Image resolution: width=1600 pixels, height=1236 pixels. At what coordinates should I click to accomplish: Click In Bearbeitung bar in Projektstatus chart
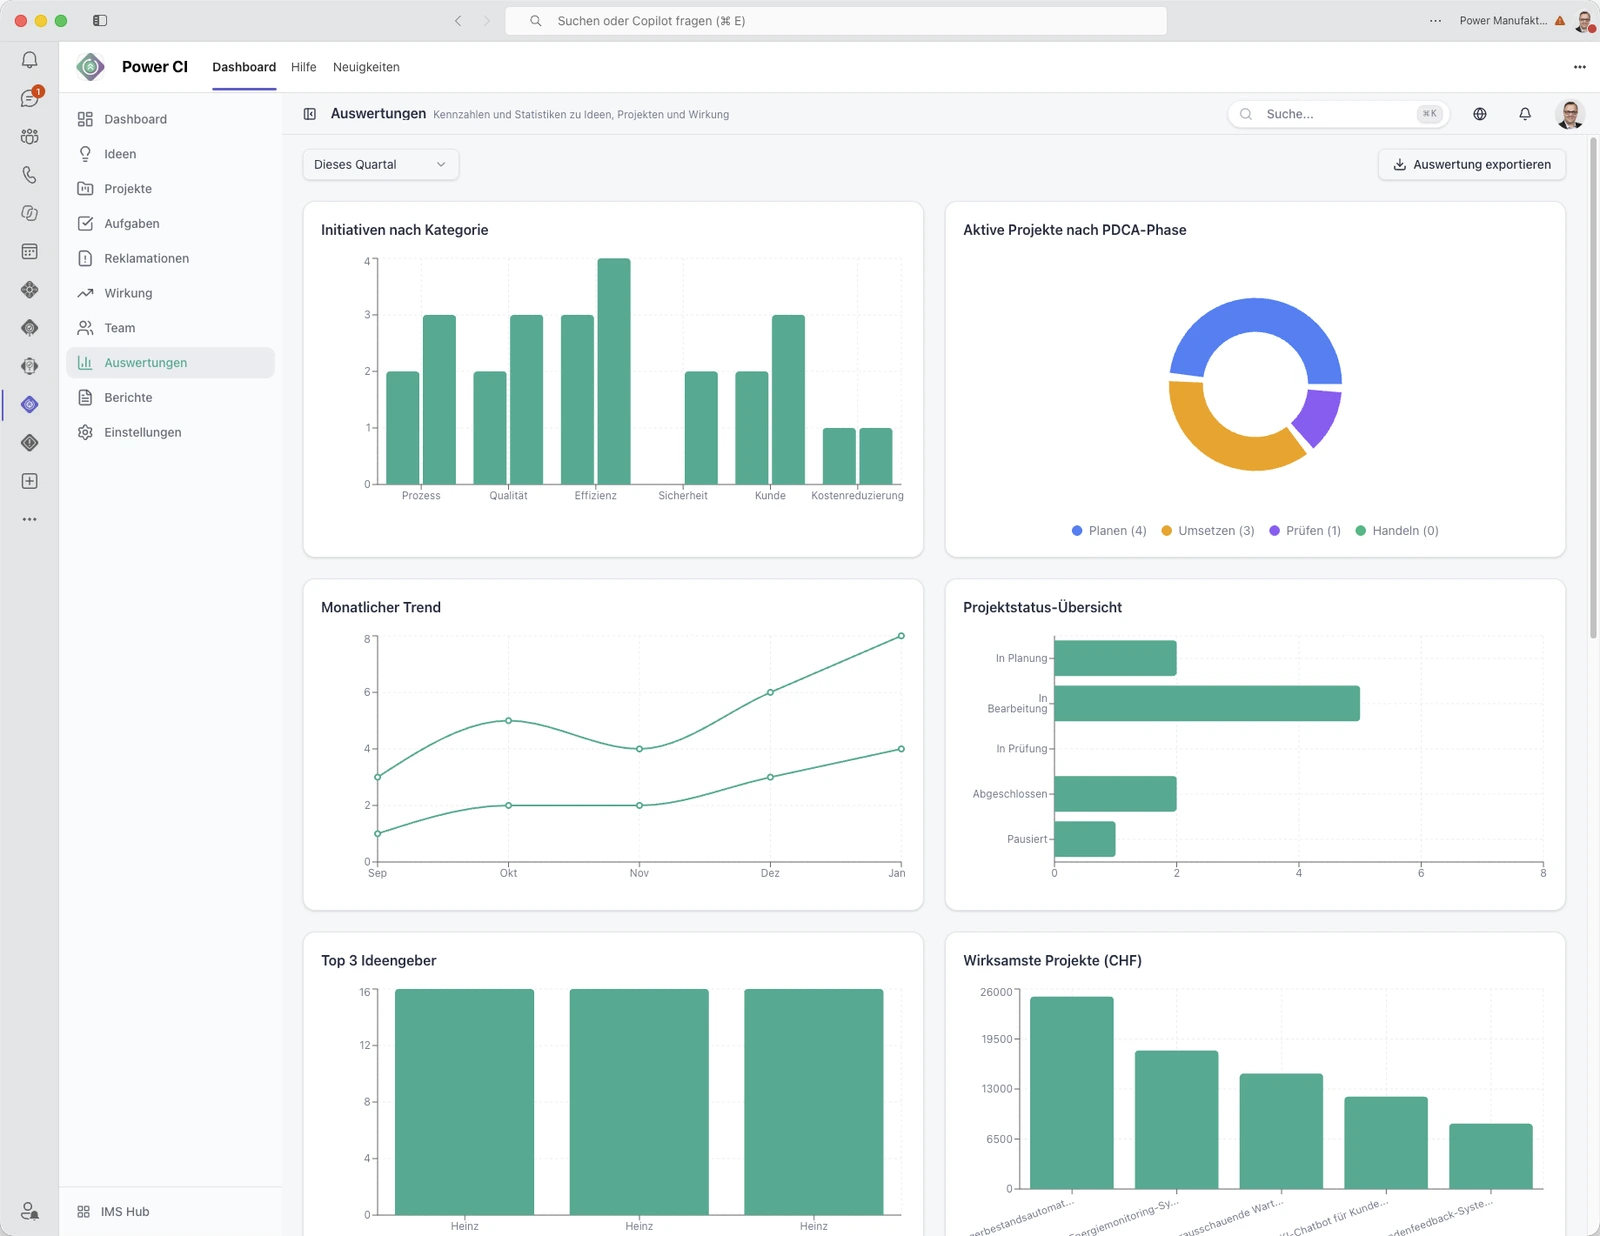pyautogui.click(x=1207, y=703)
